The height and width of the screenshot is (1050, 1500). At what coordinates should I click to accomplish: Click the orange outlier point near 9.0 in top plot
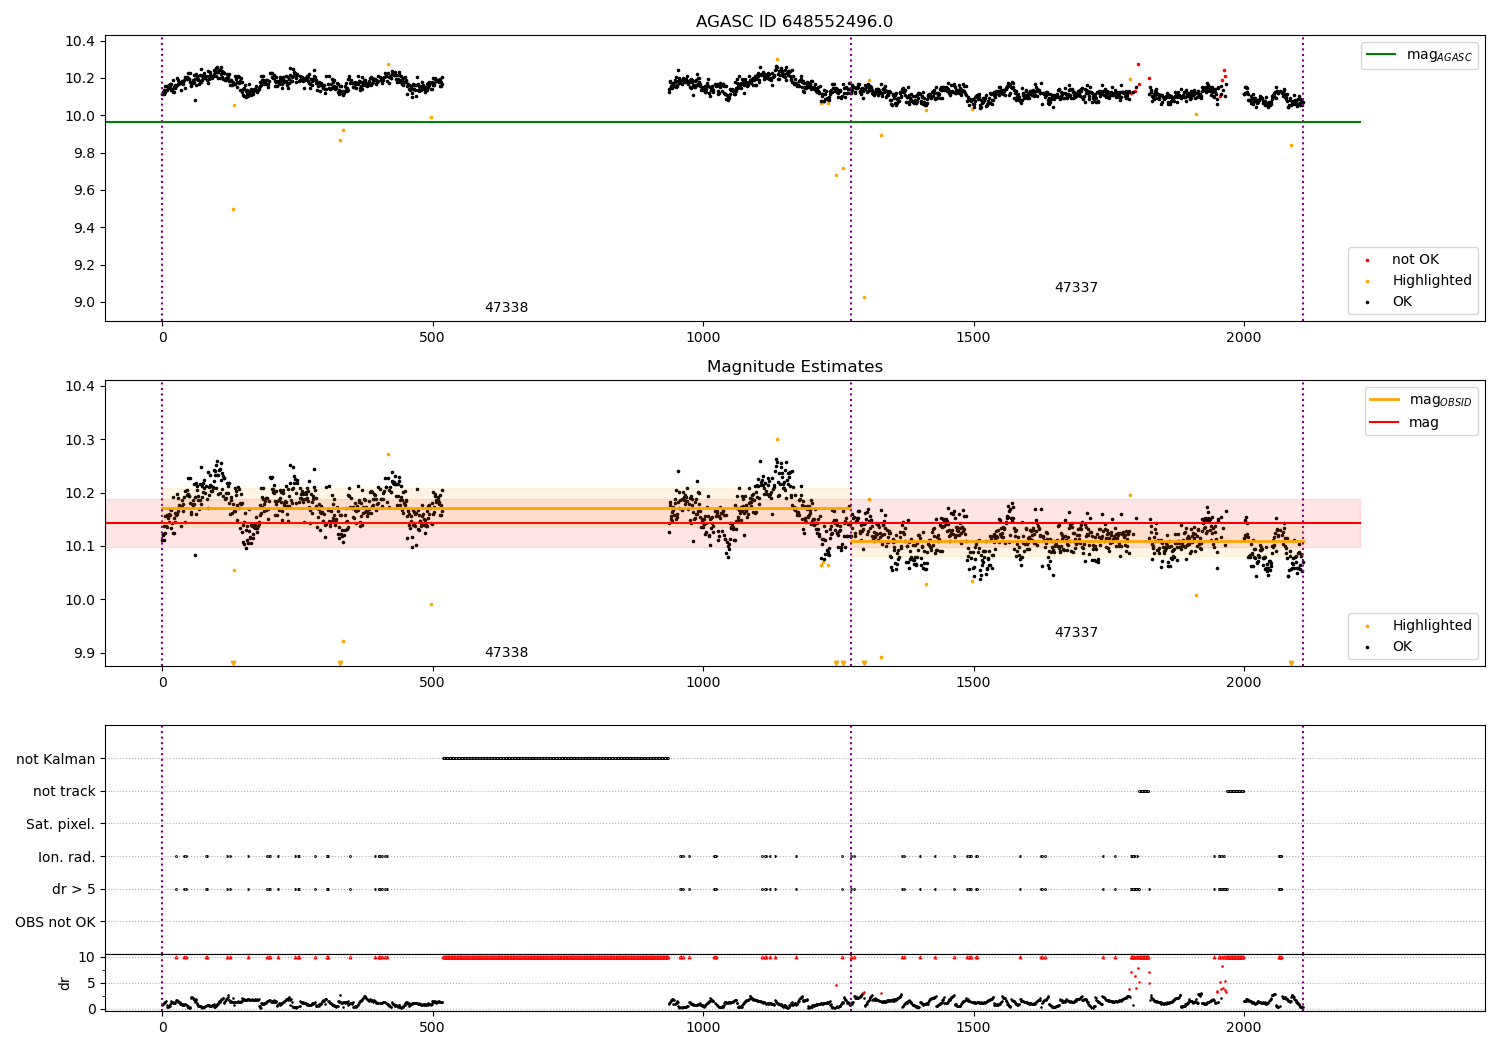(864, 297)
